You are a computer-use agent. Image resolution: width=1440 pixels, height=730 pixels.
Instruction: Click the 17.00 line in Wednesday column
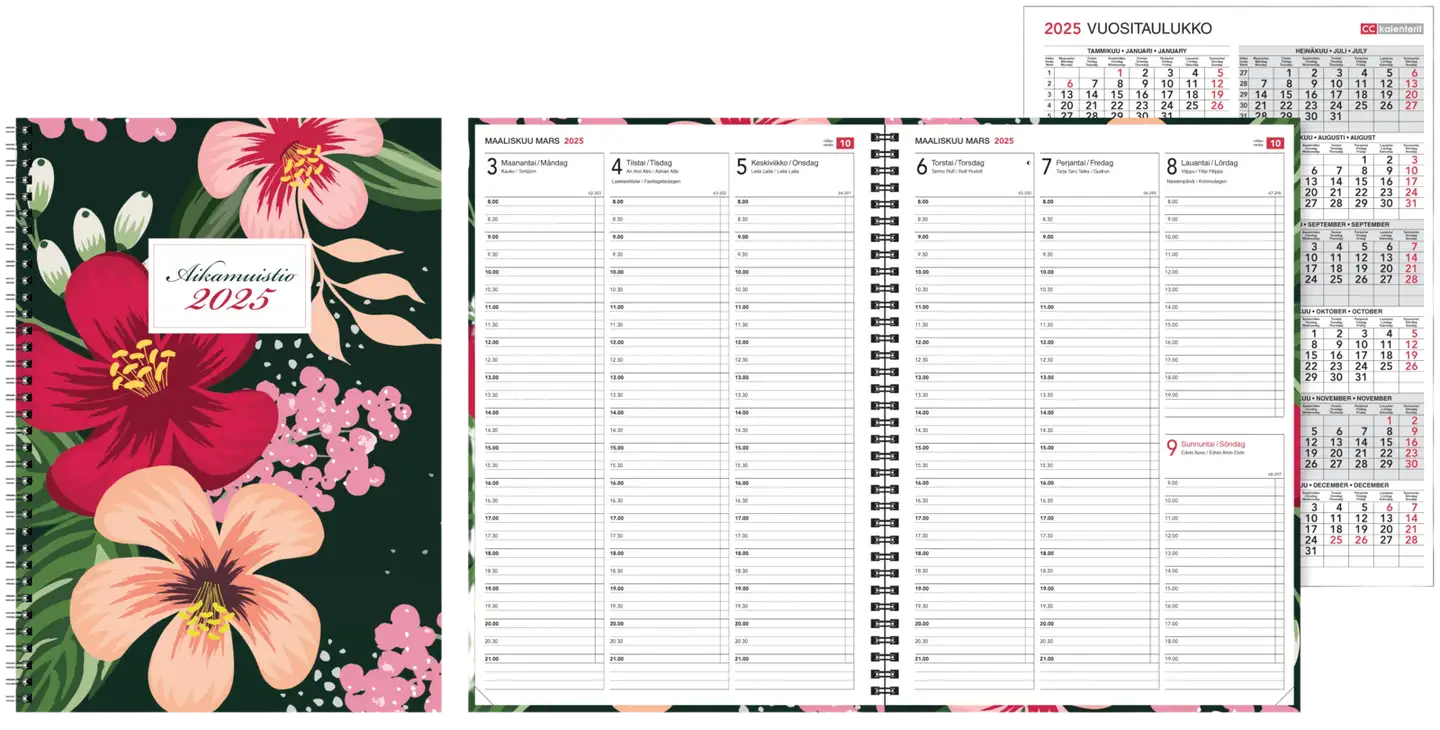coord(794,518)
